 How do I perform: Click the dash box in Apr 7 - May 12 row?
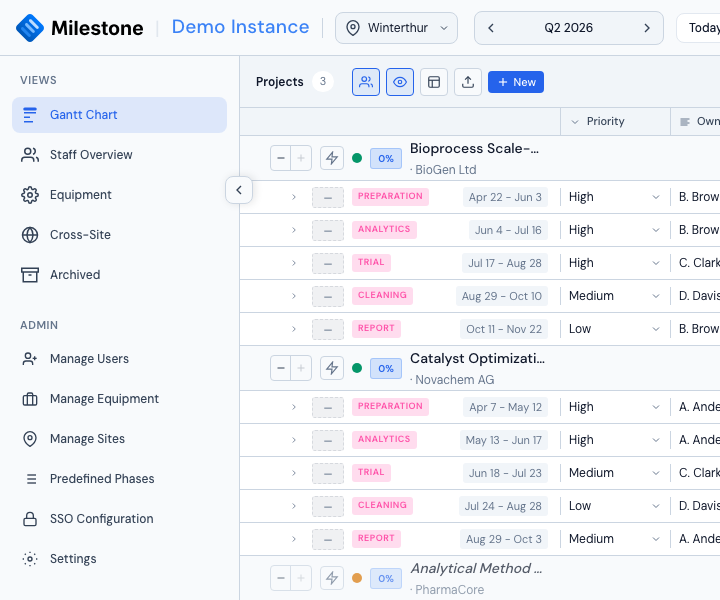(328, 408)
